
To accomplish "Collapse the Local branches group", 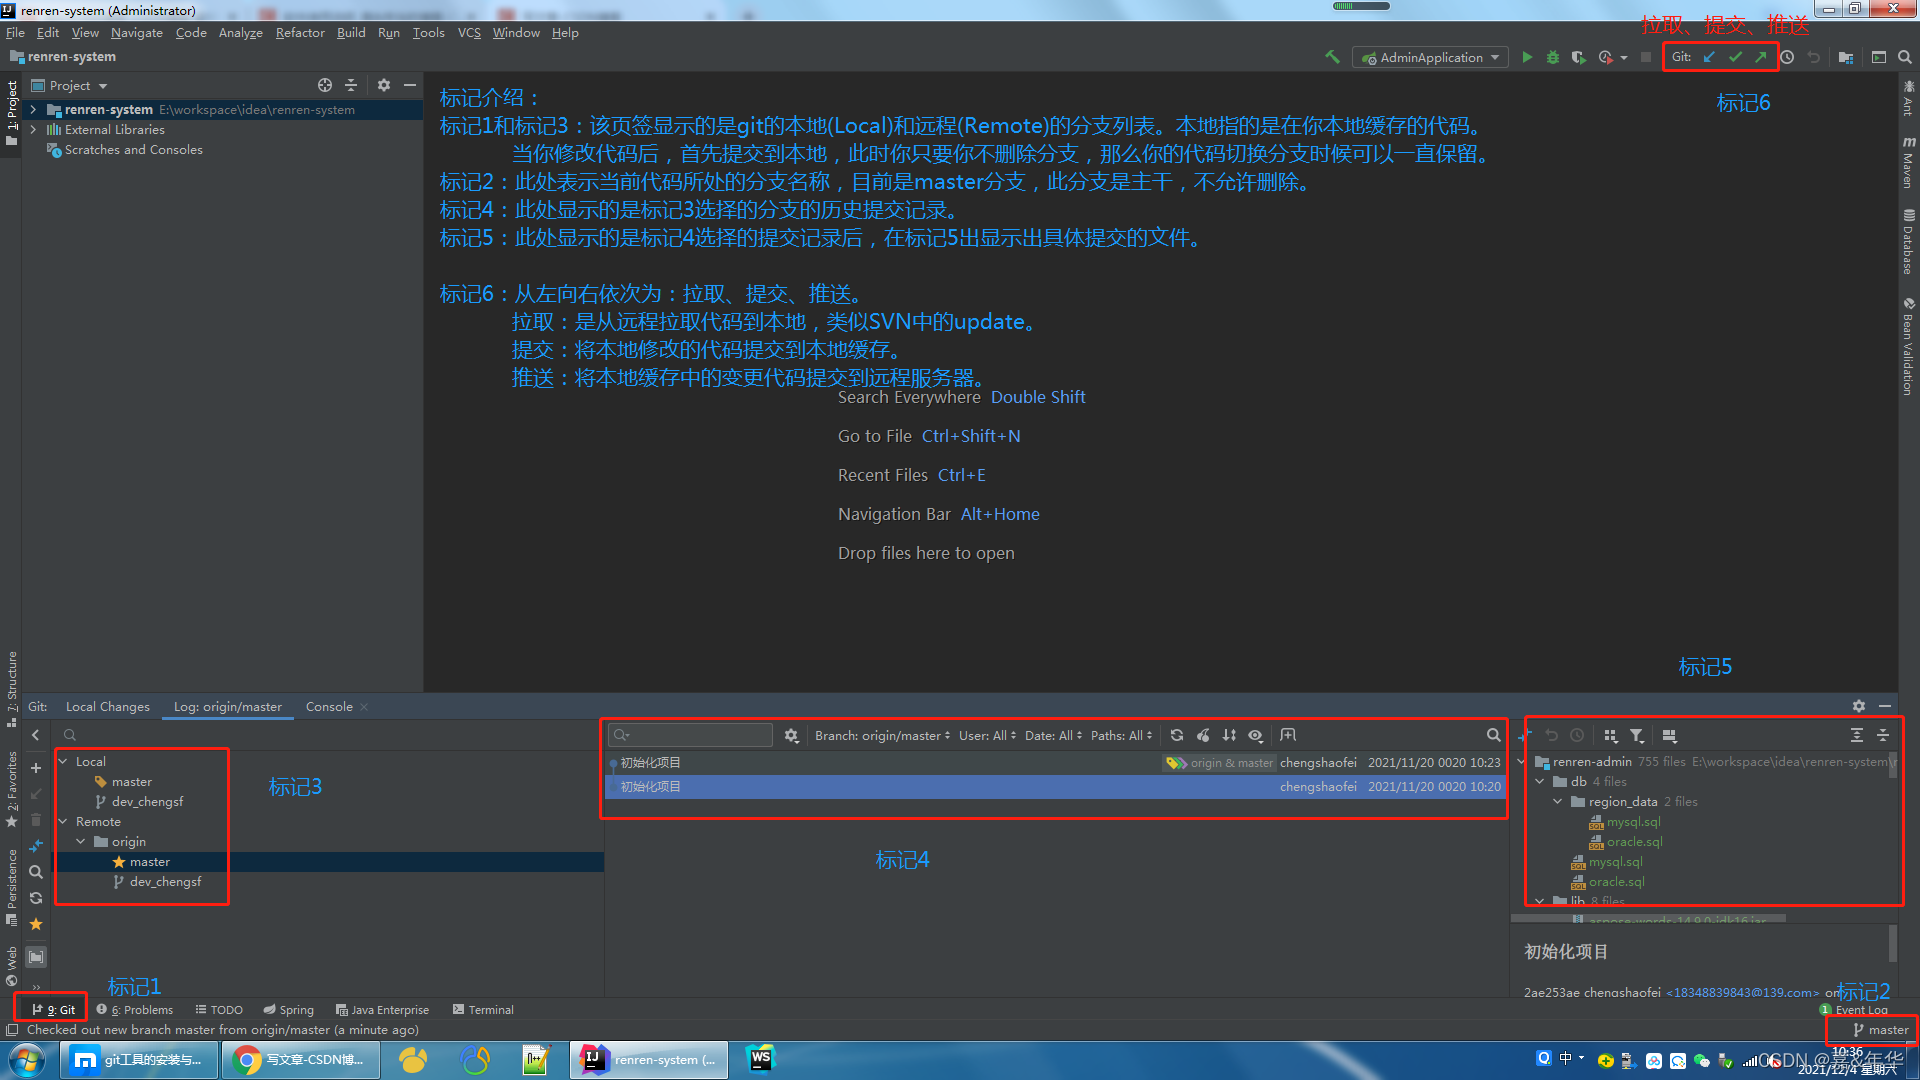I will [x=63, y=762].
